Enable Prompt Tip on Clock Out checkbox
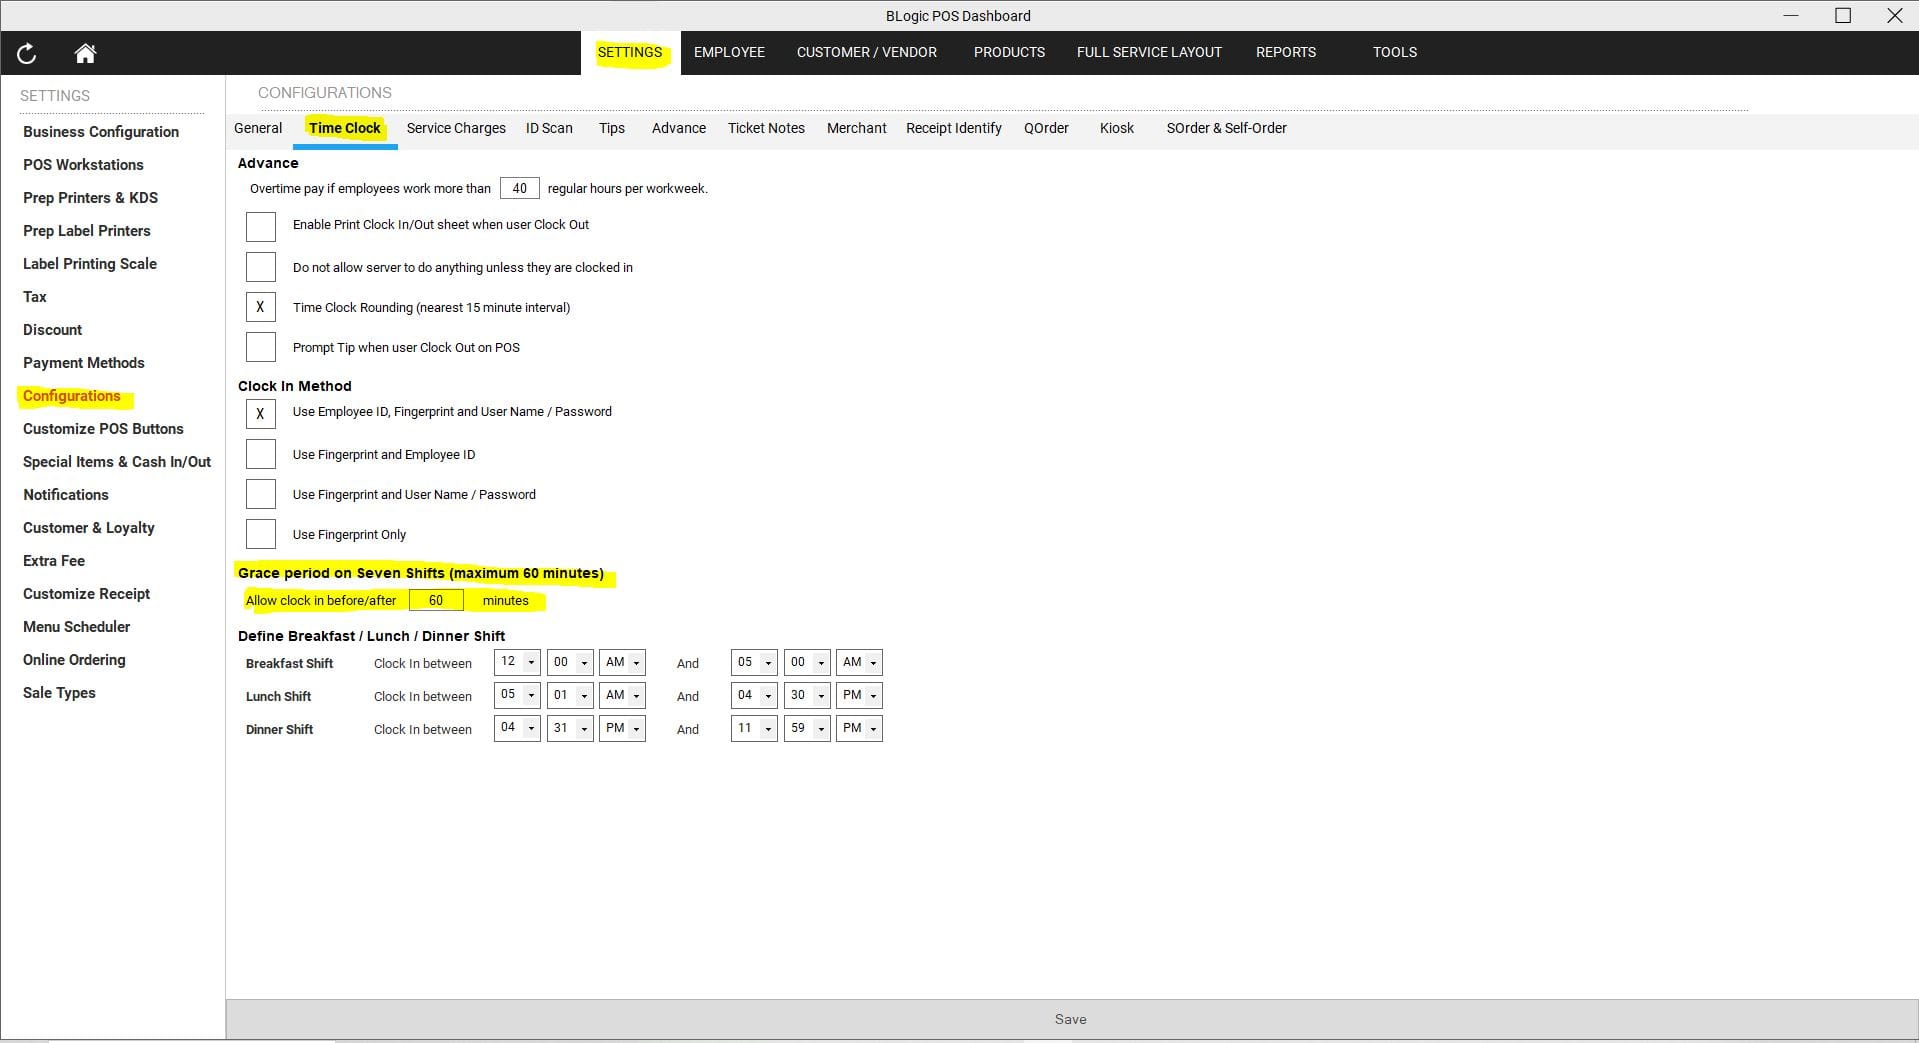 261,347
